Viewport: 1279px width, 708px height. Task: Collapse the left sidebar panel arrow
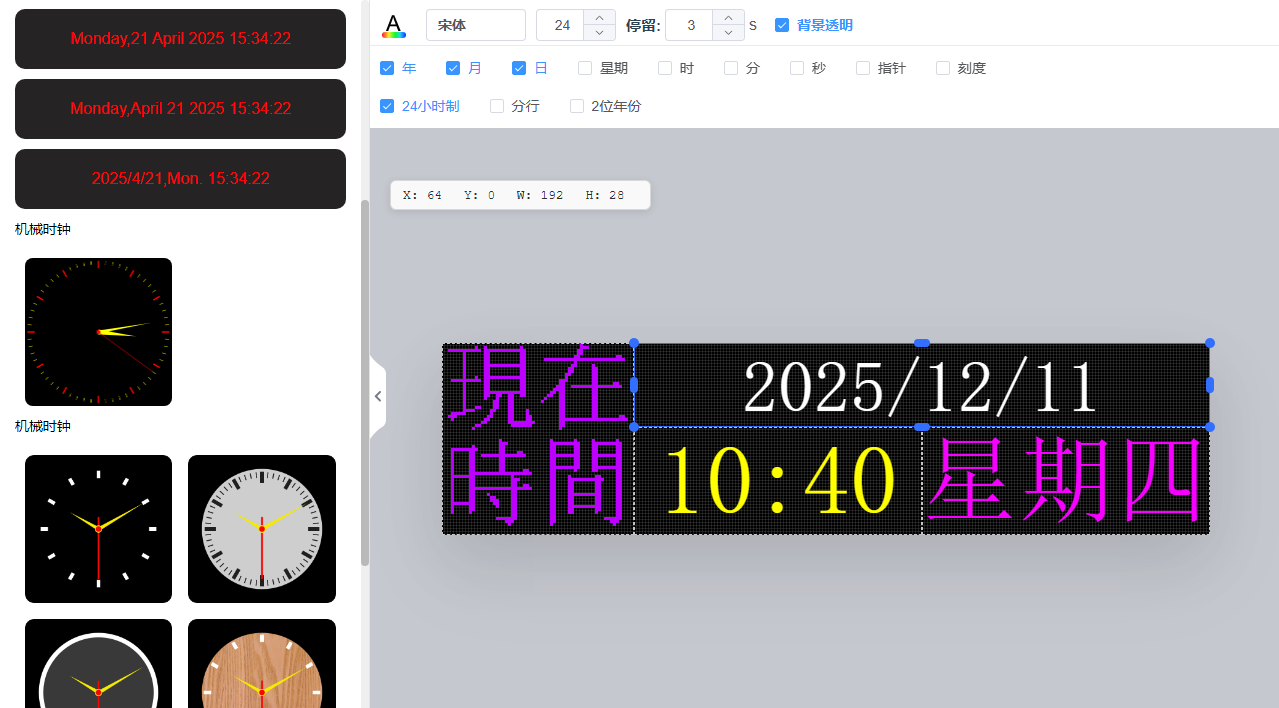click(x=377, y=396)
